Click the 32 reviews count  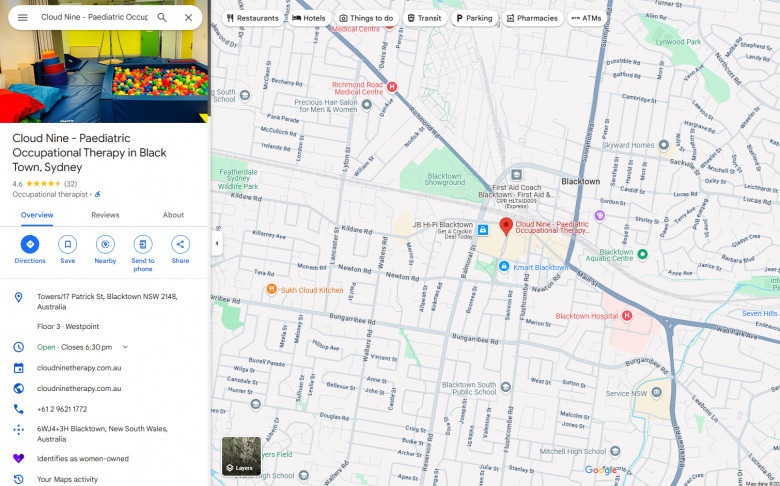click(71, 184)
